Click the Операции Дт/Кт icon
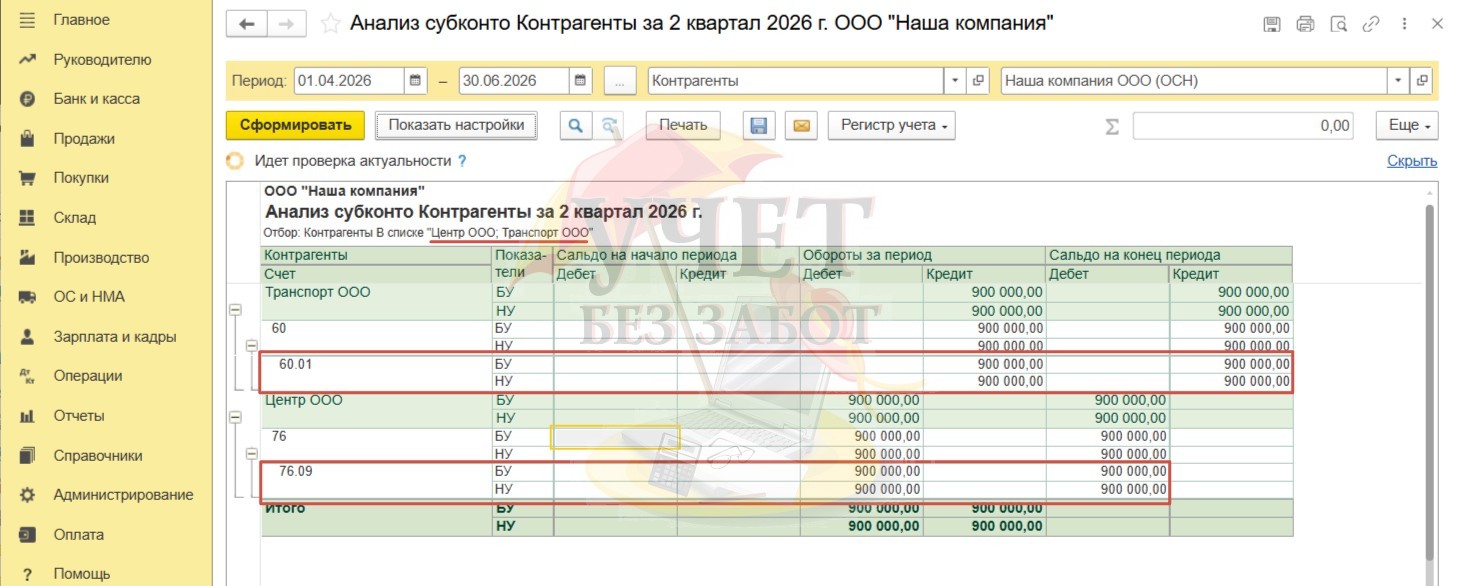This screenshot has height=586, width=1458. pos(28,376)
